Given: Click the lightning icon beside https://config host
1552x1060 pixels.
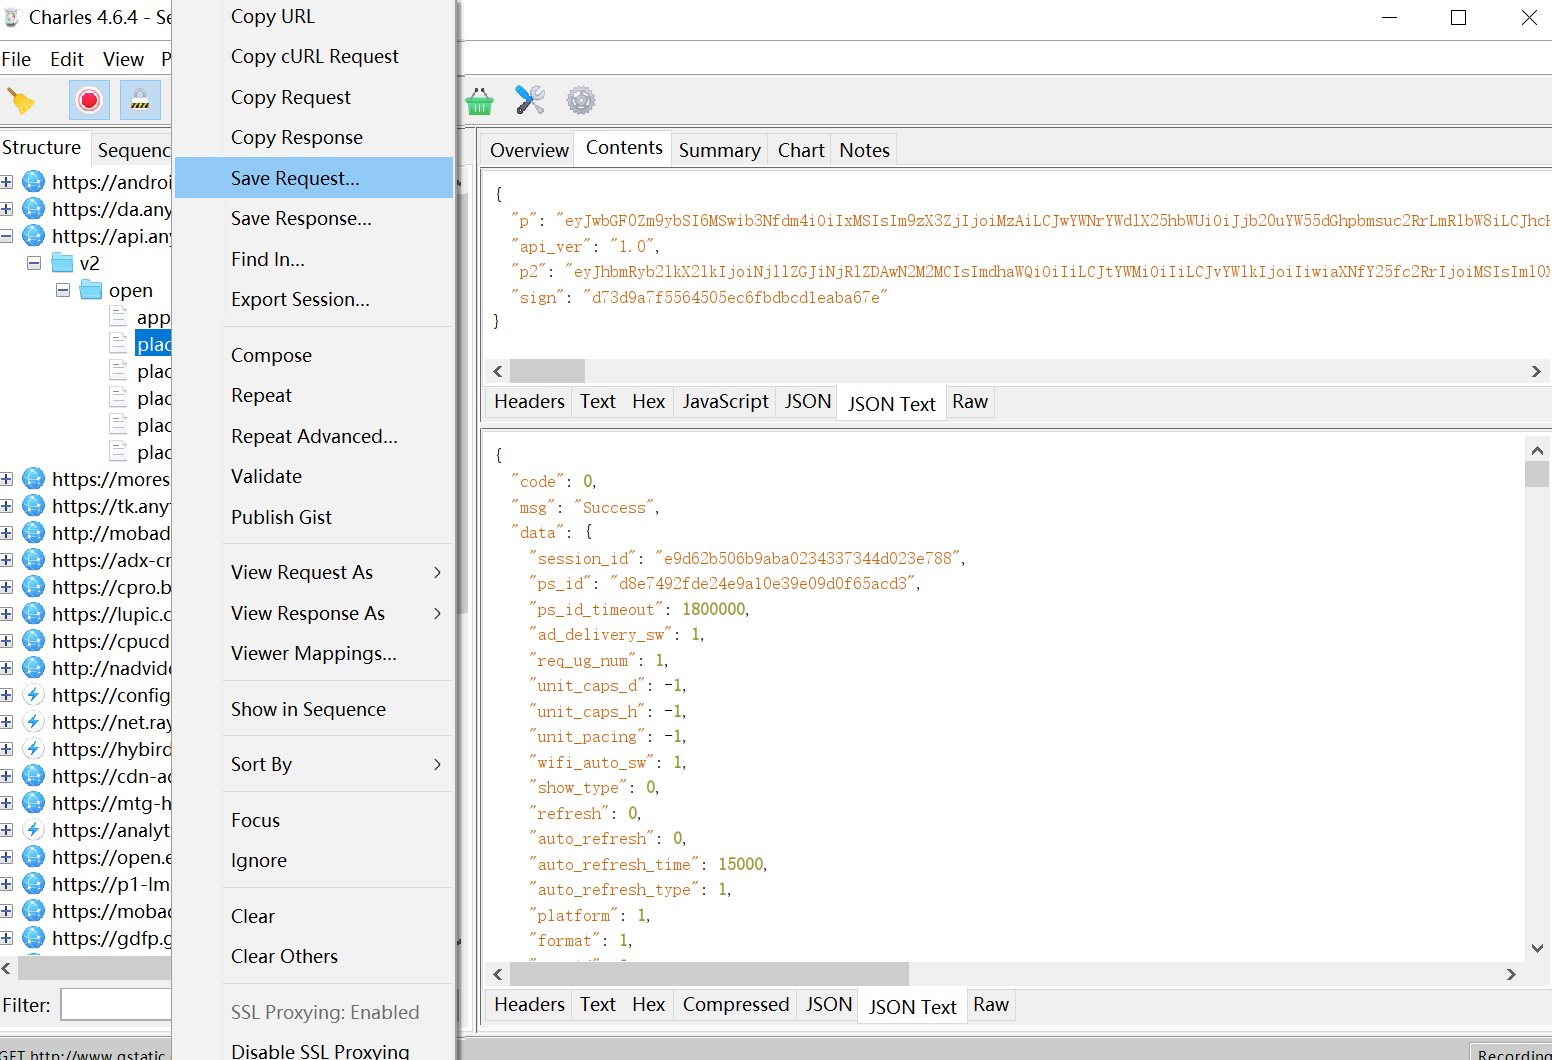Looking at the screenshot, I should pyautogui.click(x=34, y=695).
